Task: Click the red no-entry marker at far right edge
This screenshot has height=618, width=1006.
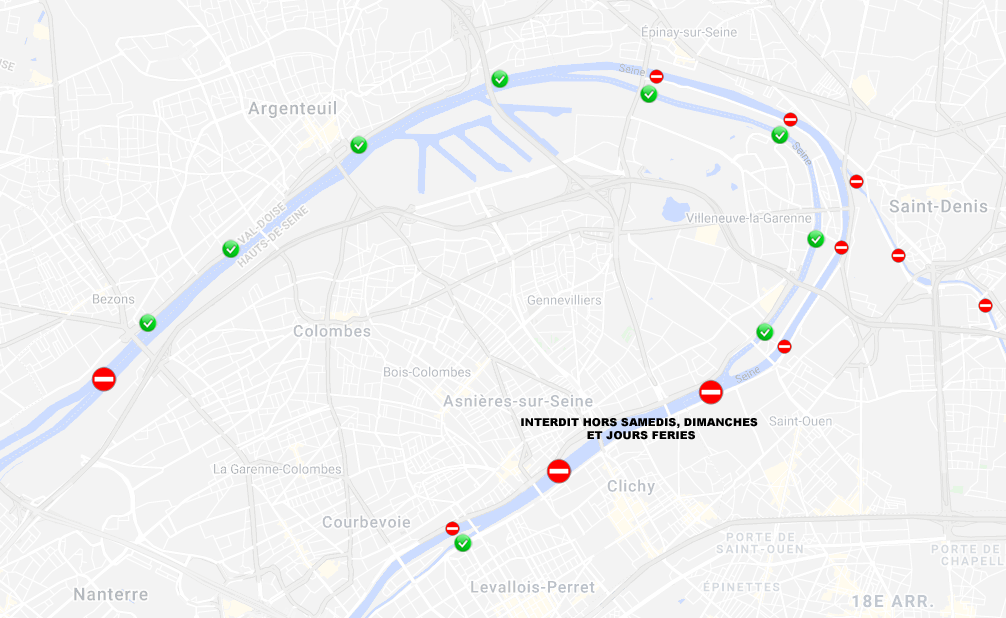Action: (x=985, y=306)
